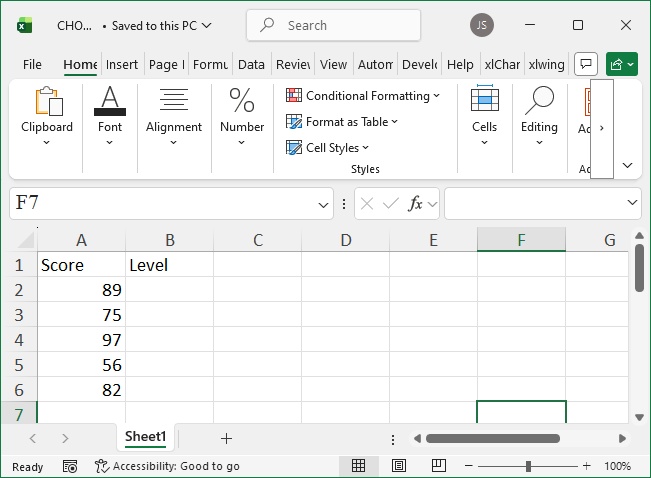The image size is (651, 478).
Task: Select column A header
Action: tap(81, 240)
